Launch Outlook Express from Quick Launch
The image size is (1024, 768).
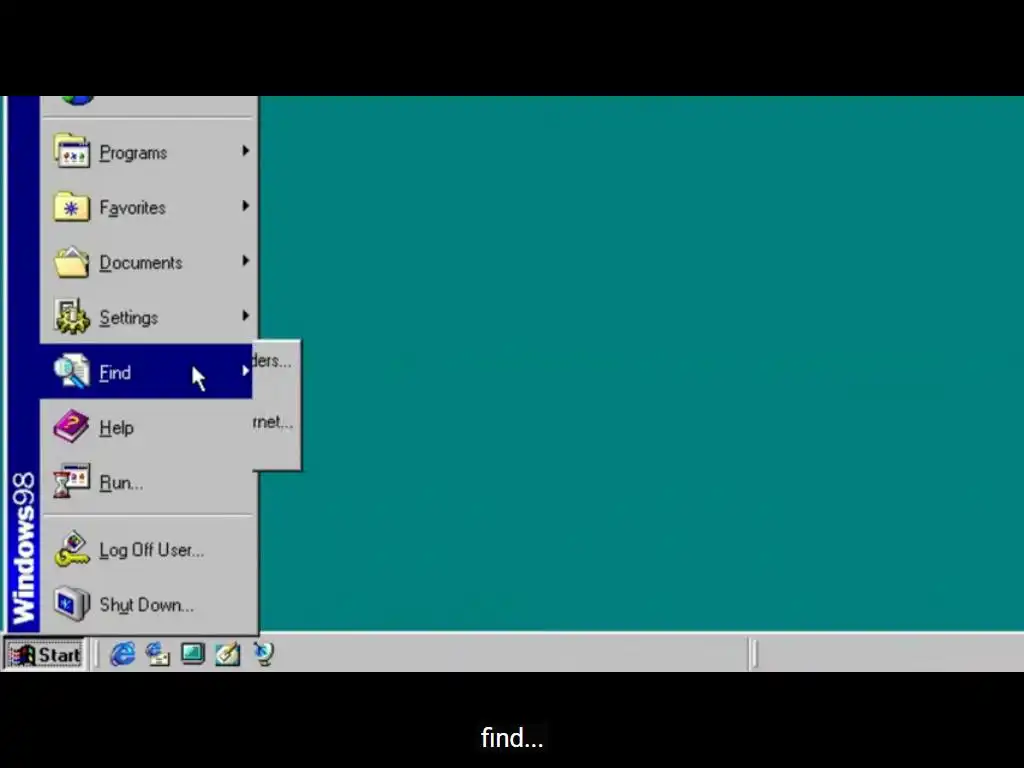157,654
